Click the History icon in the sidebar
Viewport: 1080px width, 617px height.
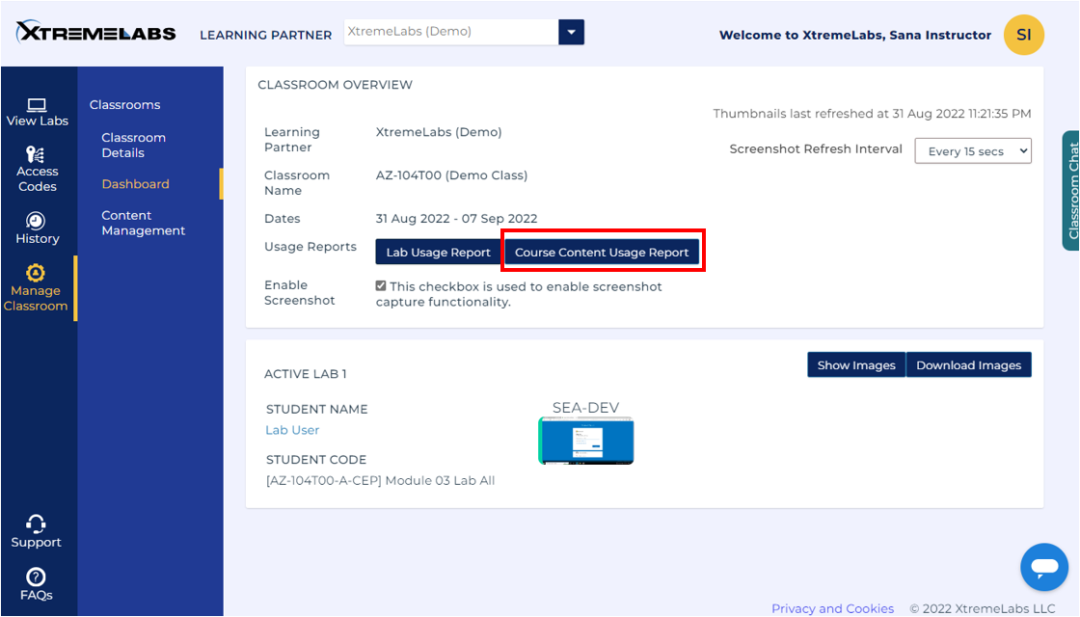(37, 223)
